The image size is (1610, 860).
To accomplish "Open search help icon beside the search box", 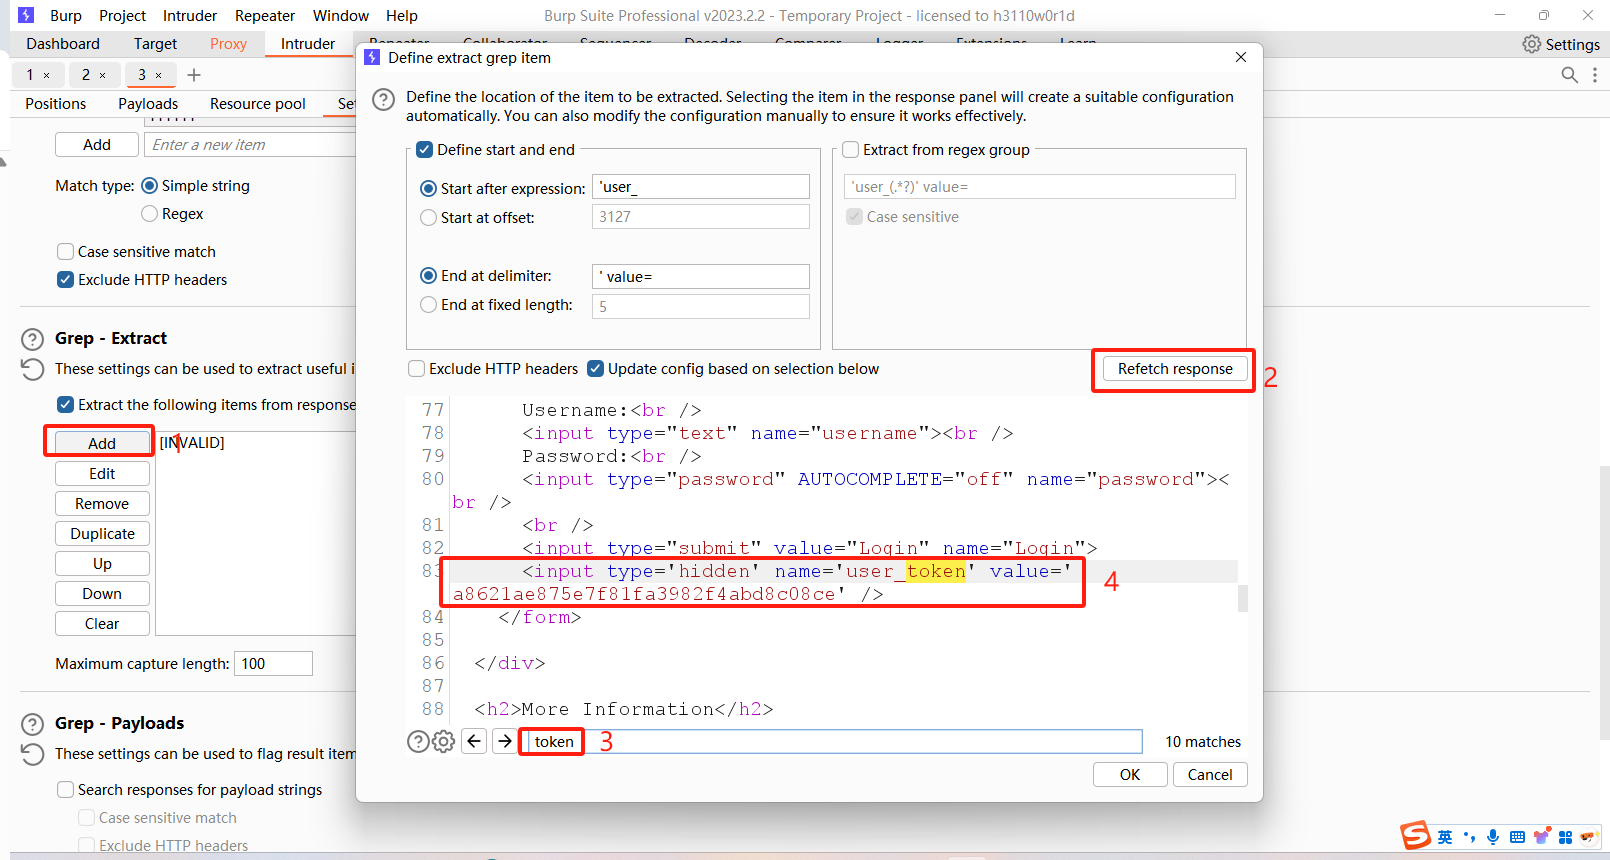I will [418, 741].
